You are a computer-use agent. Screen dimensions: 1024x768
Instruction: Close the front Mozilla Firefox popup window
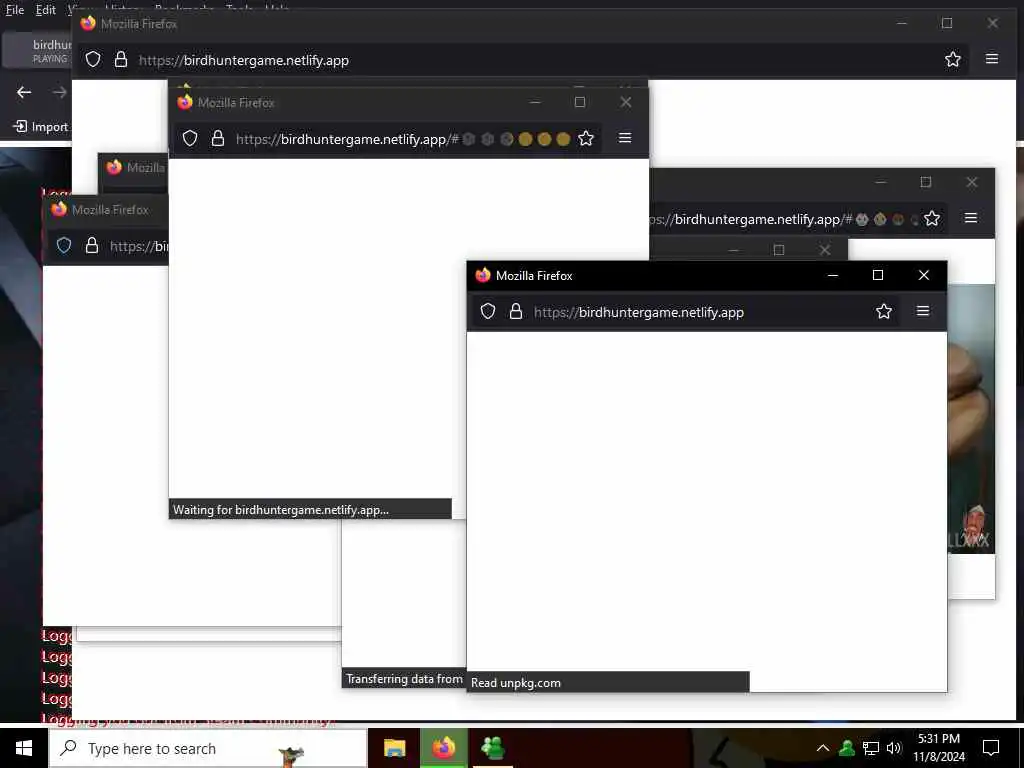(x=923, y=275)
